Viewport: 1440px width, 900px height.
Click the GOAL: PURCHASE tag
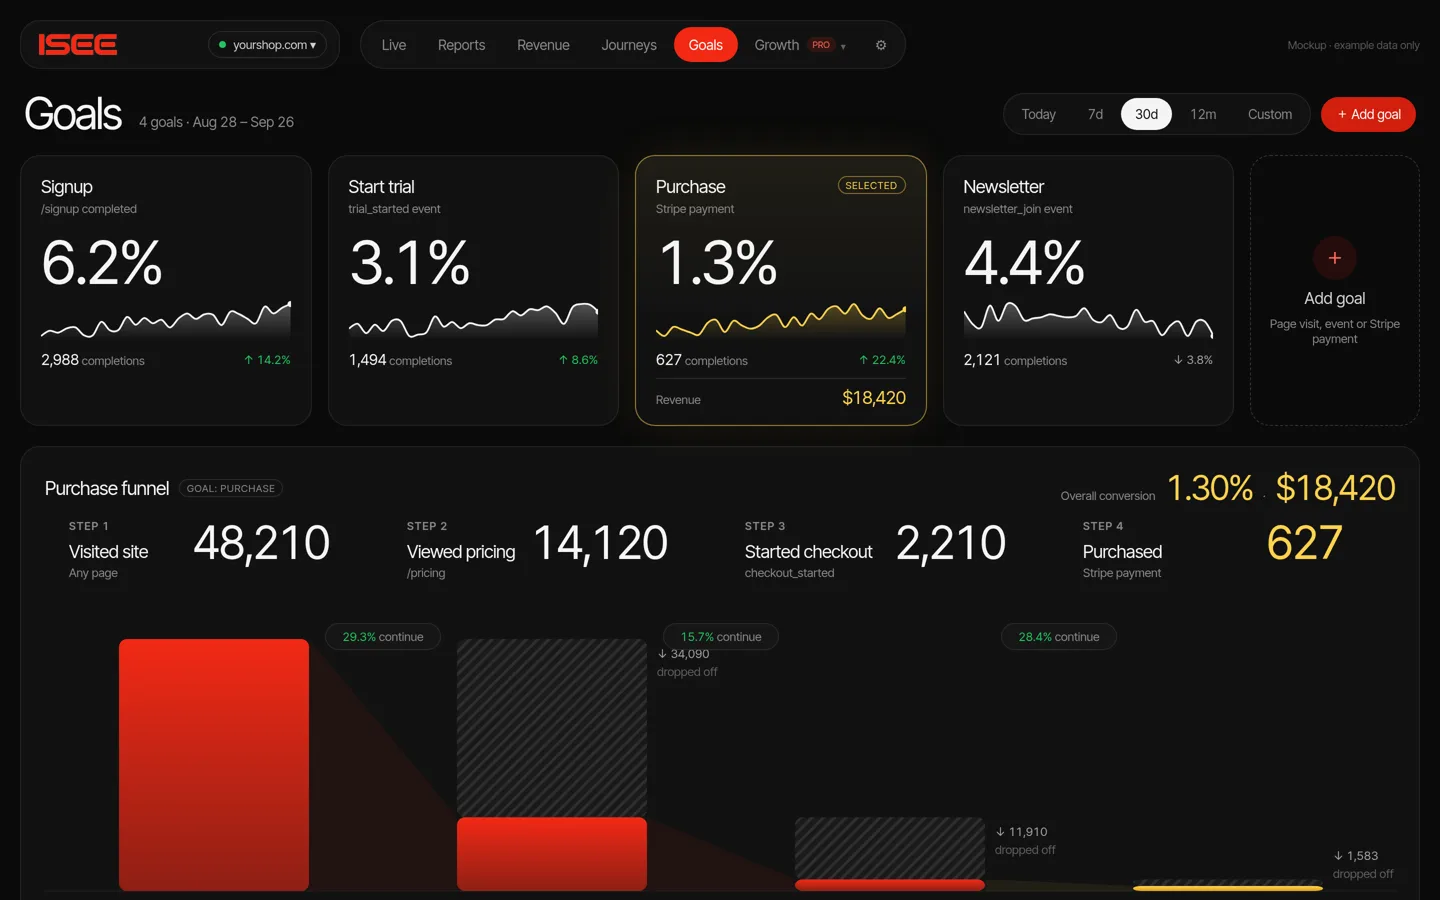tap(231, 488)
